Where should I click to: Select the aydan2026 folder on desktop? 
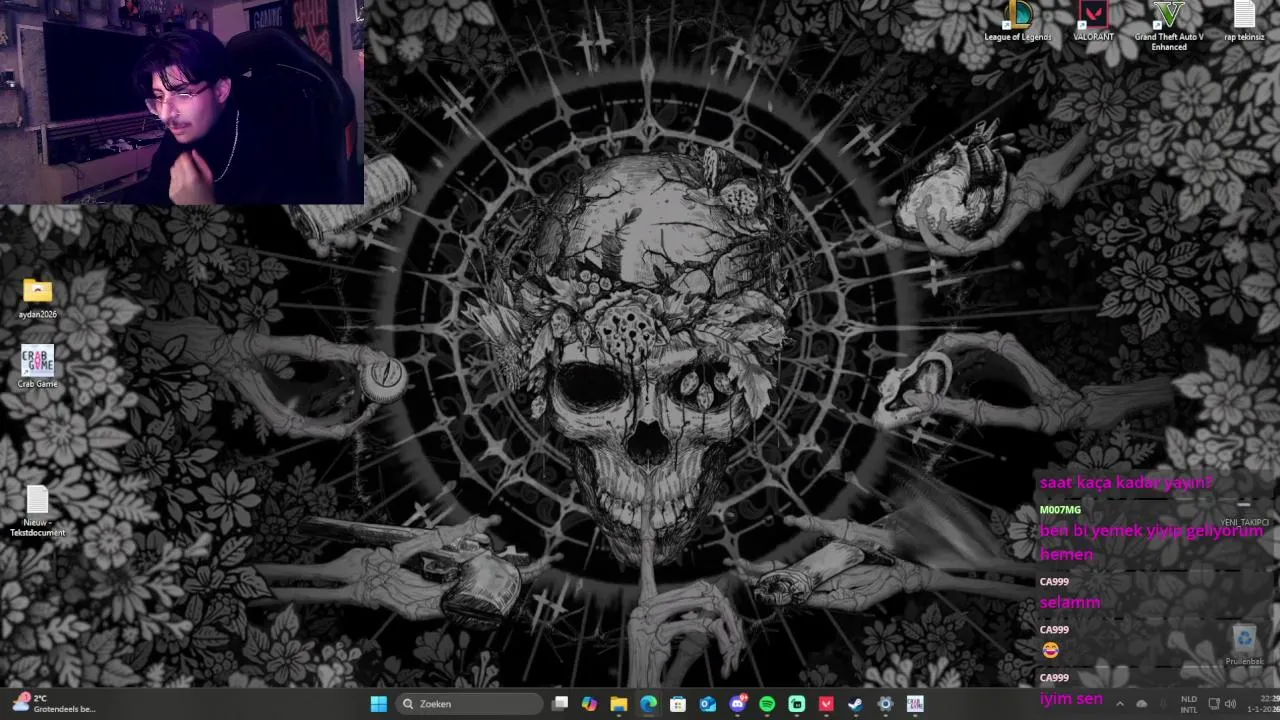coord(37,299)
